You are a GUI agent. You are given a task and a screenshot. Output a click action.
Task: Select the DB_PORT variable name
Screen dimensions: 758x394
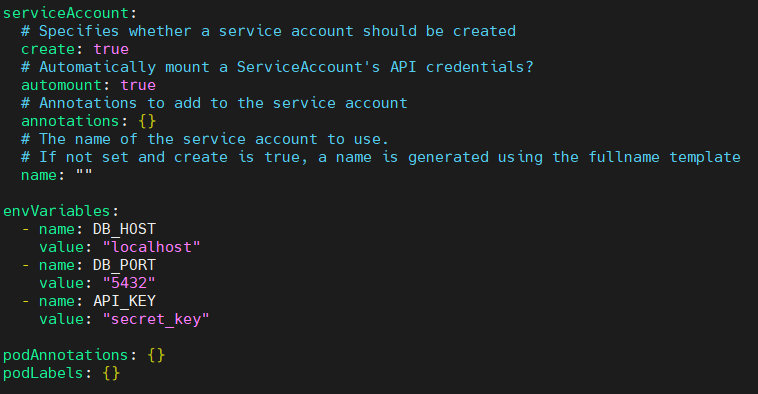point(124,265)
